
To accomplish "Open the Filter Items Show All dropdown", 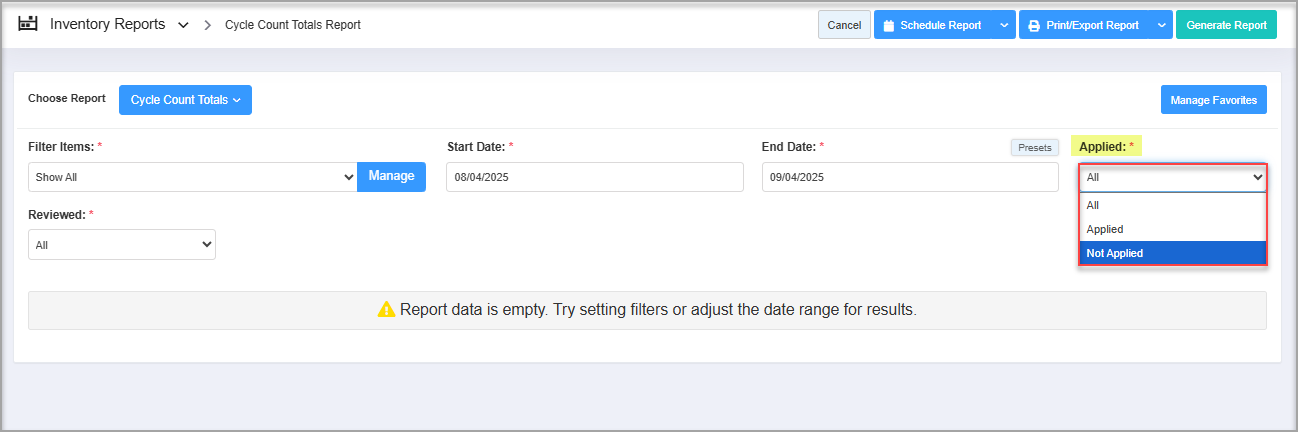I will tap(192, 177).
